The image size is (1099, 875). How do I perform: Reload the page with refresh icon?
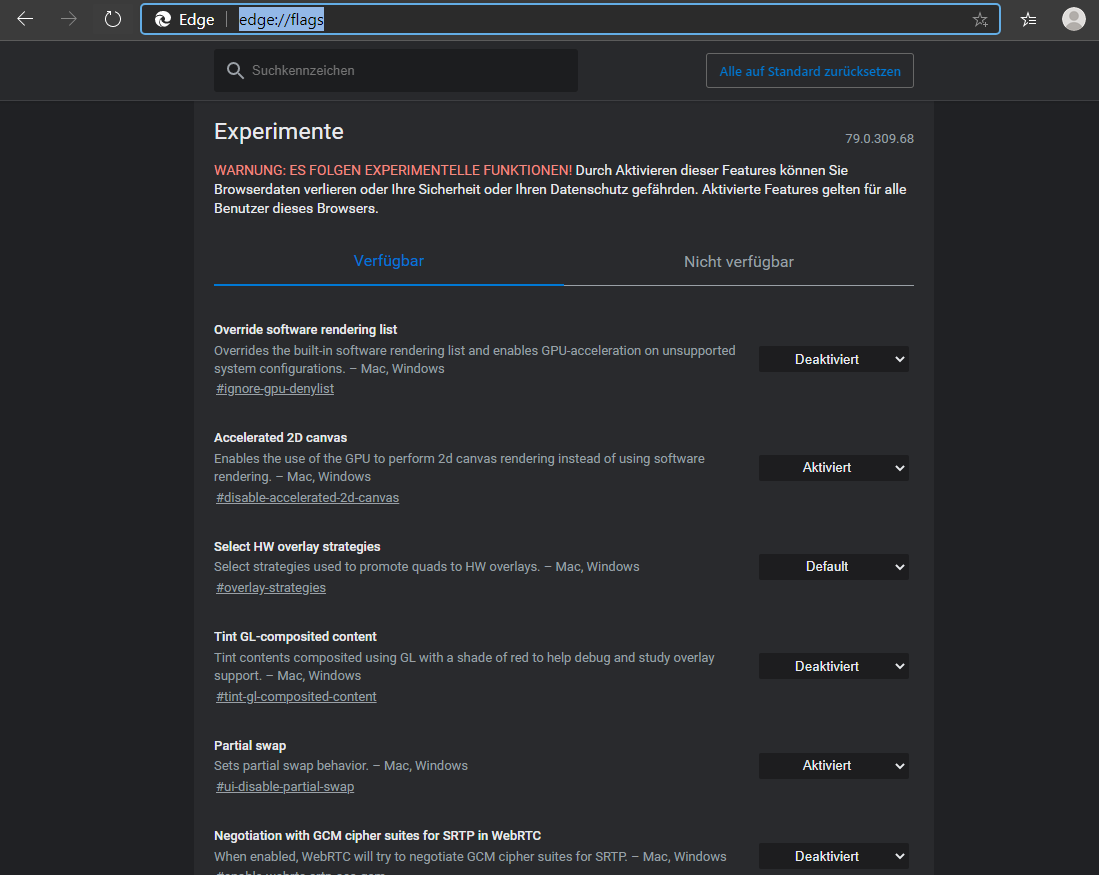click(113, 19)
